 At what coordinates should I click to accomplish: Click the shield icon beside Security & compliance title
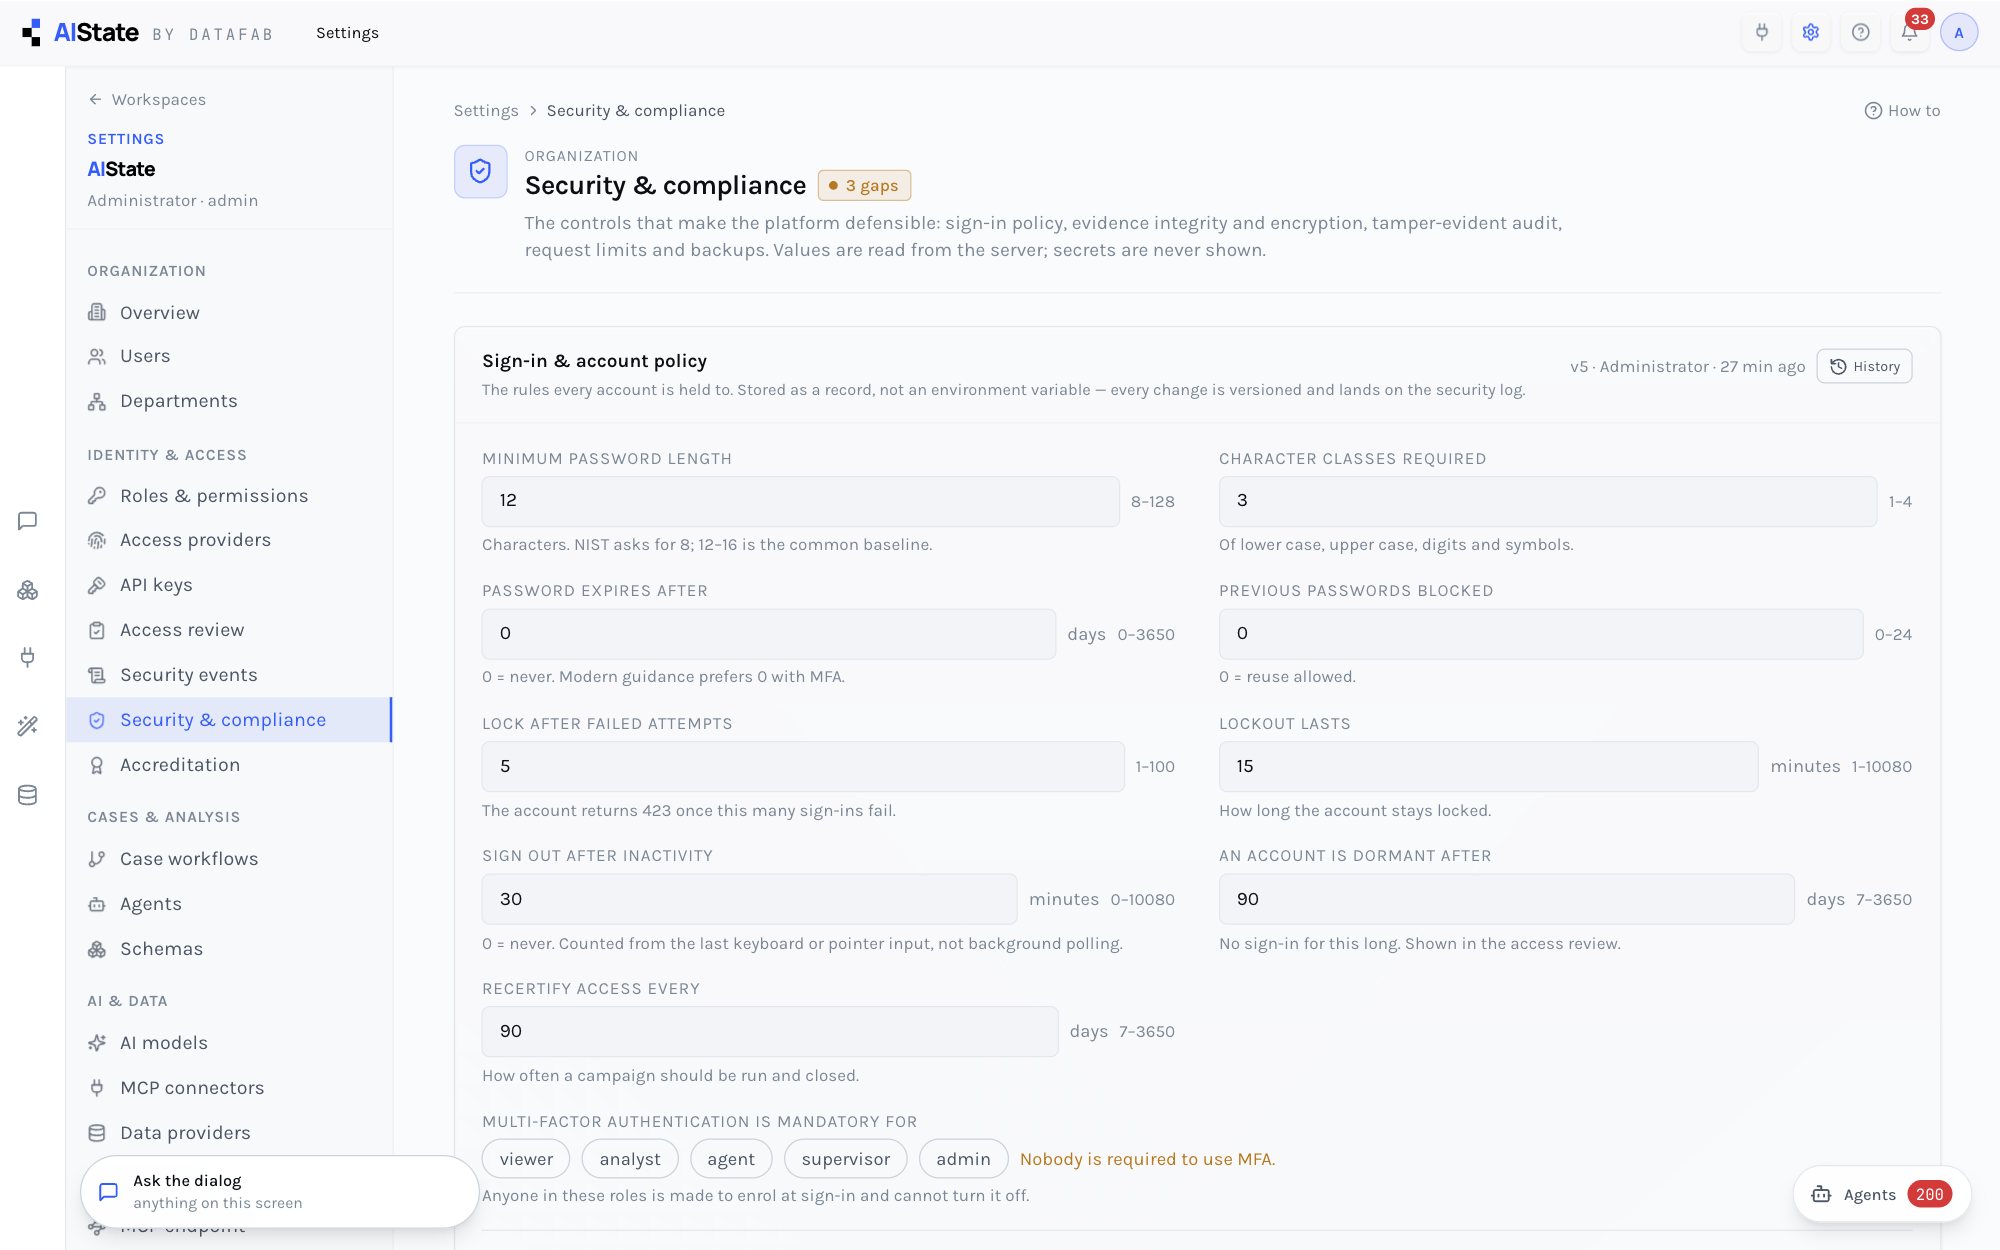click(480, 171)
